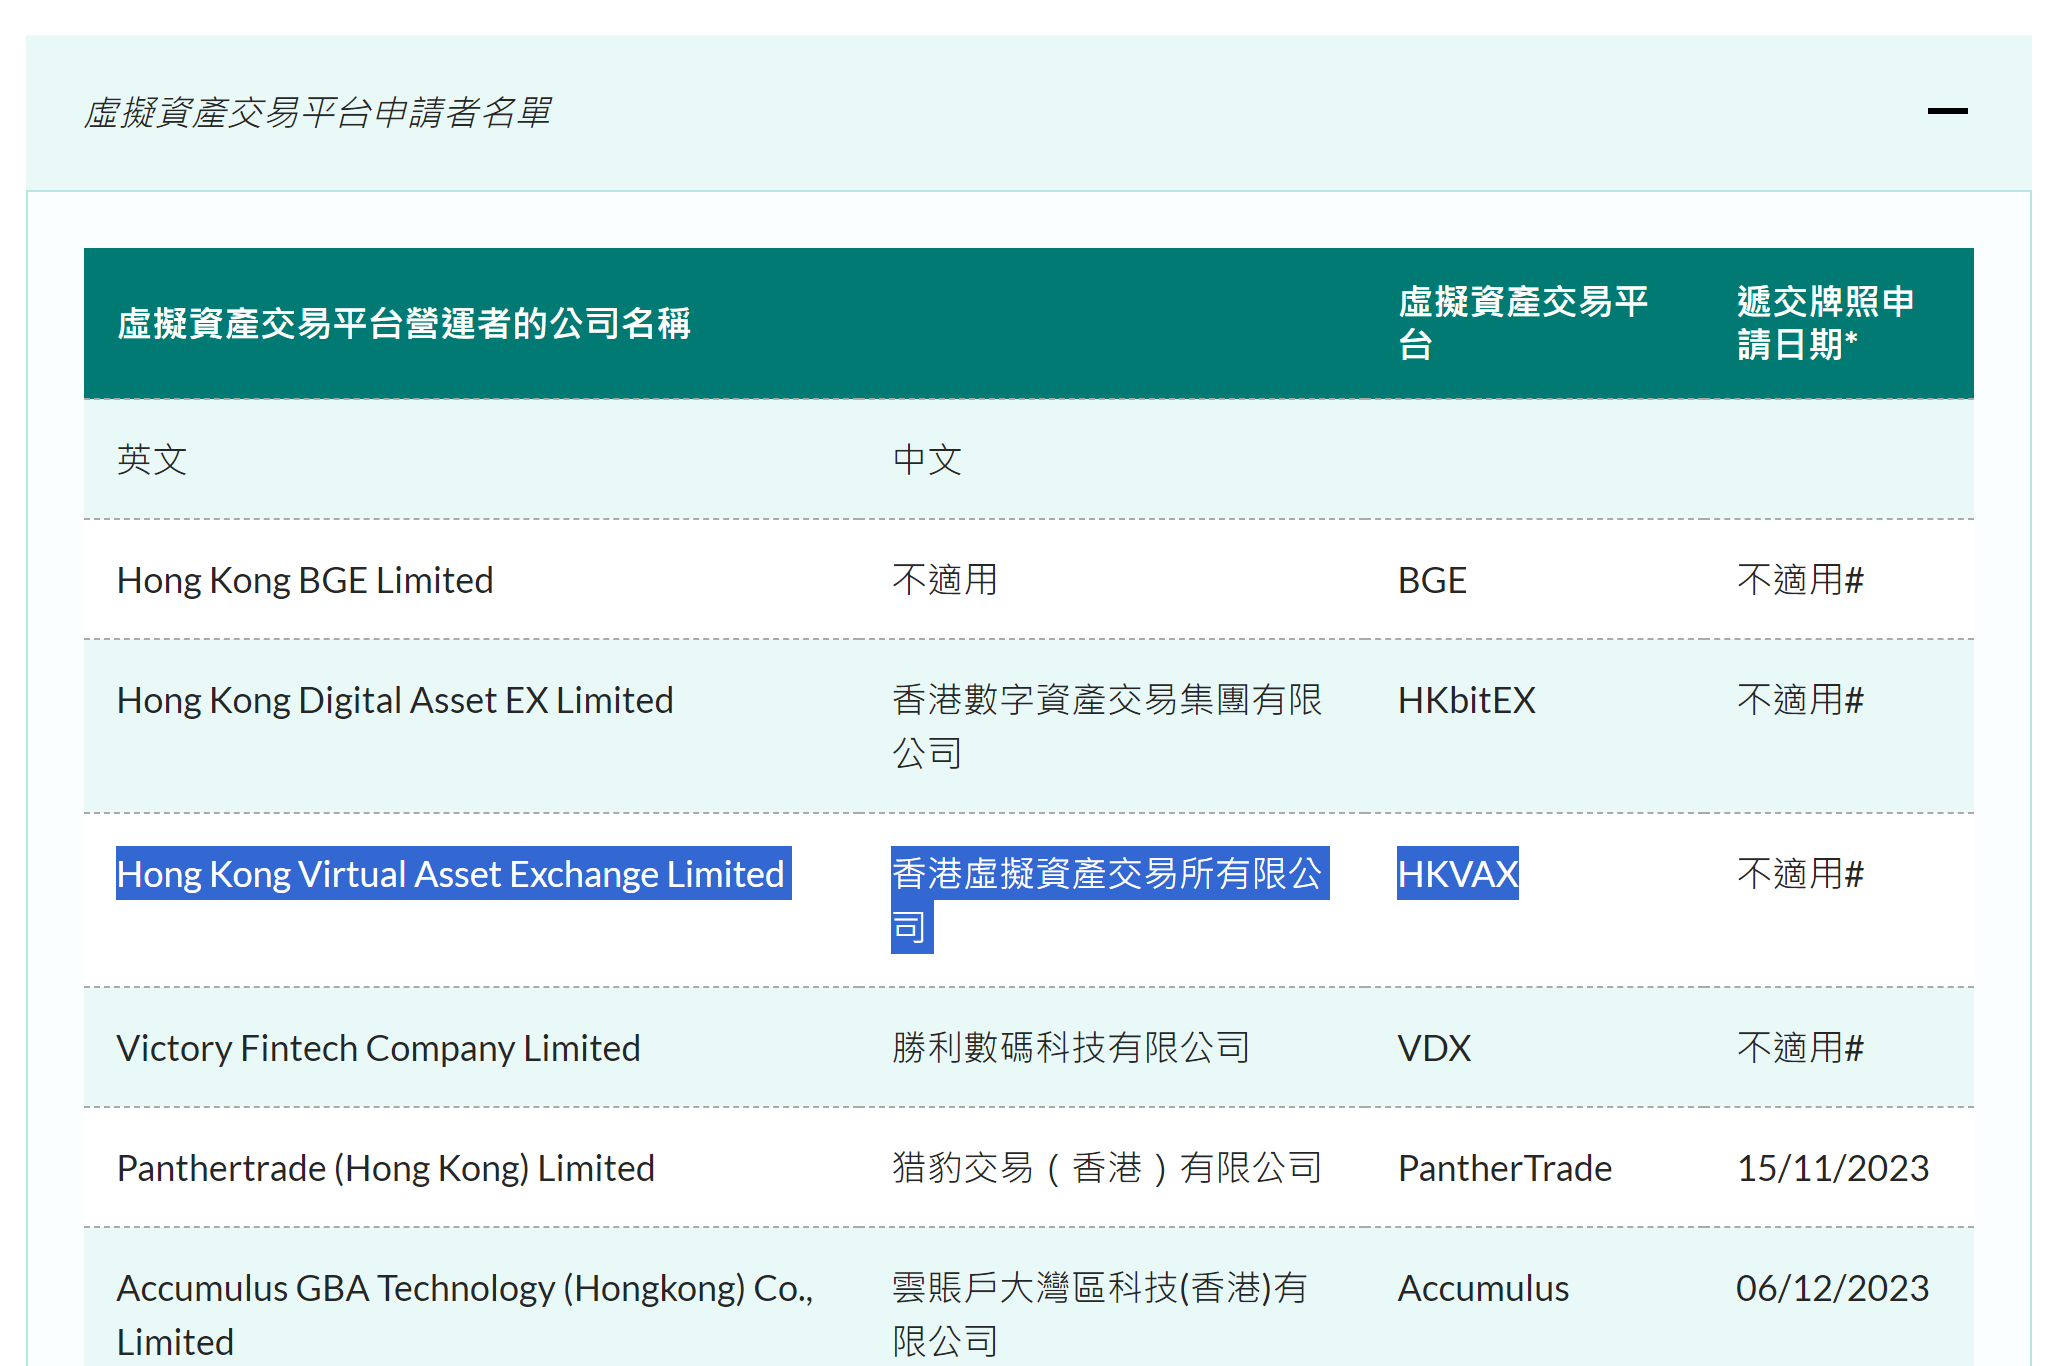Image resolution: width=2053 pixels, height=1366 pixels.
Task: Click the HKbitEX platform name
Action: pos(1465,700)
